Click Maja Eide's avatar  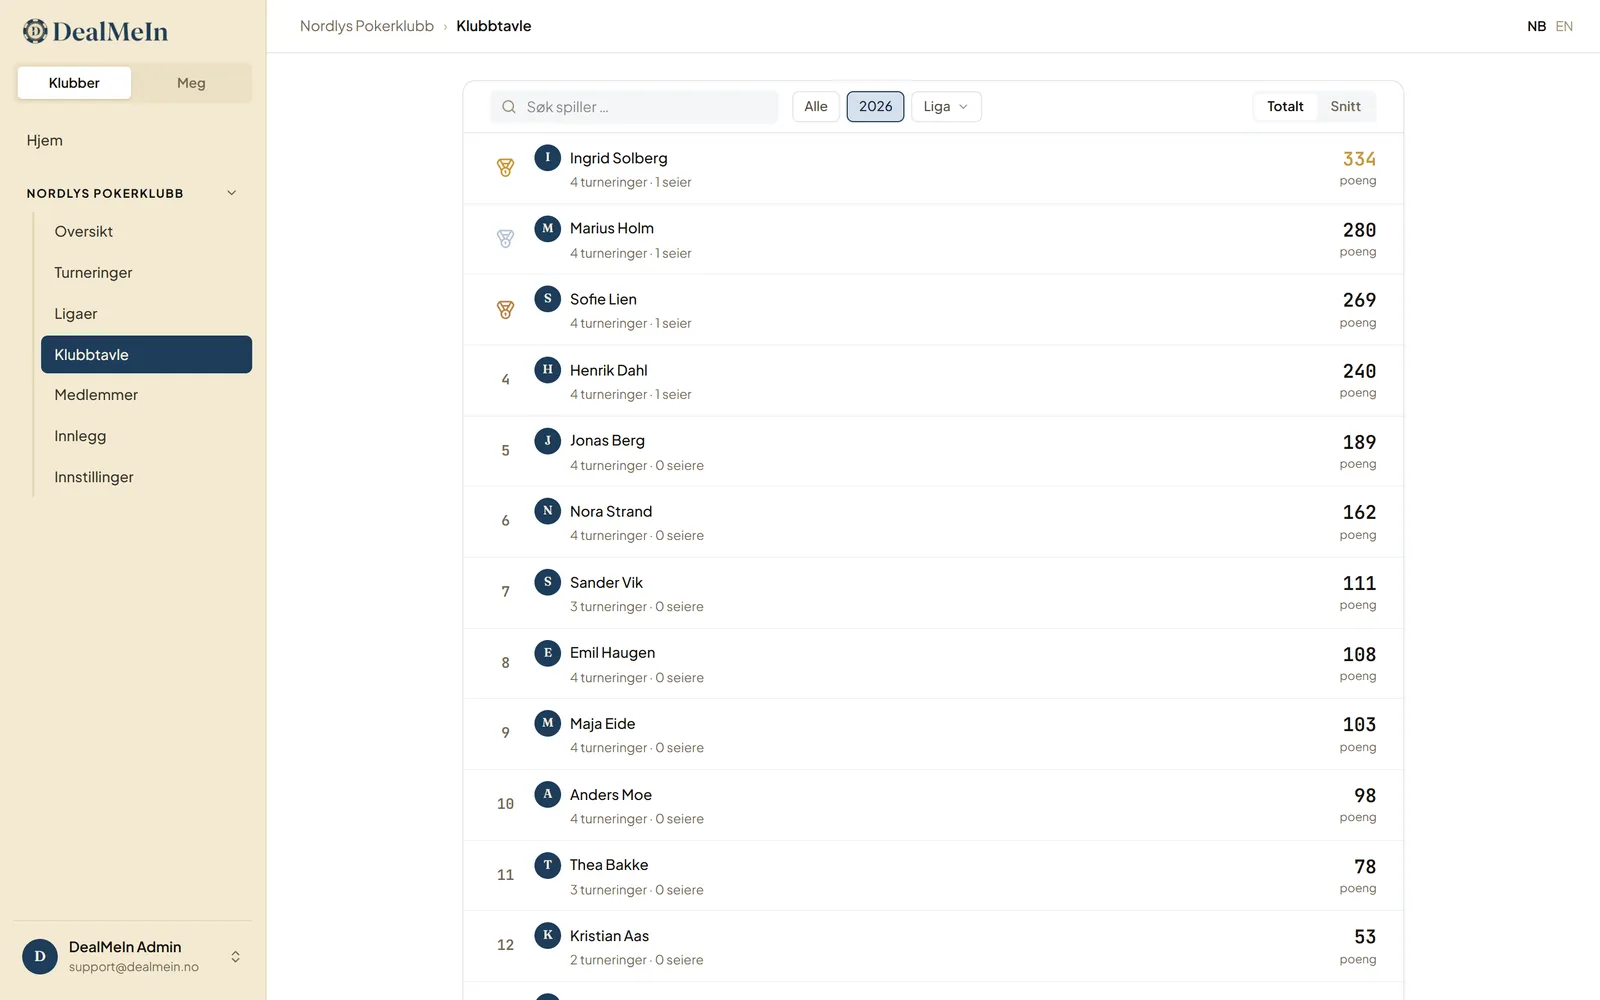pos(547,722)
